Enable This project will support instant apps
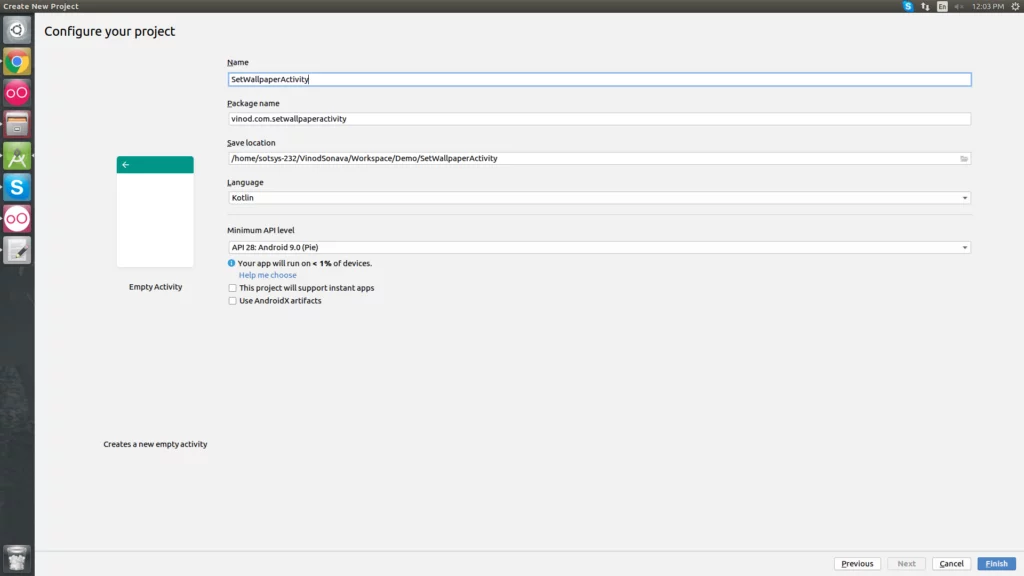Image resolution: width=1024 pixels, height=576 pixels. pyautogui.click(x=232, y=287)
